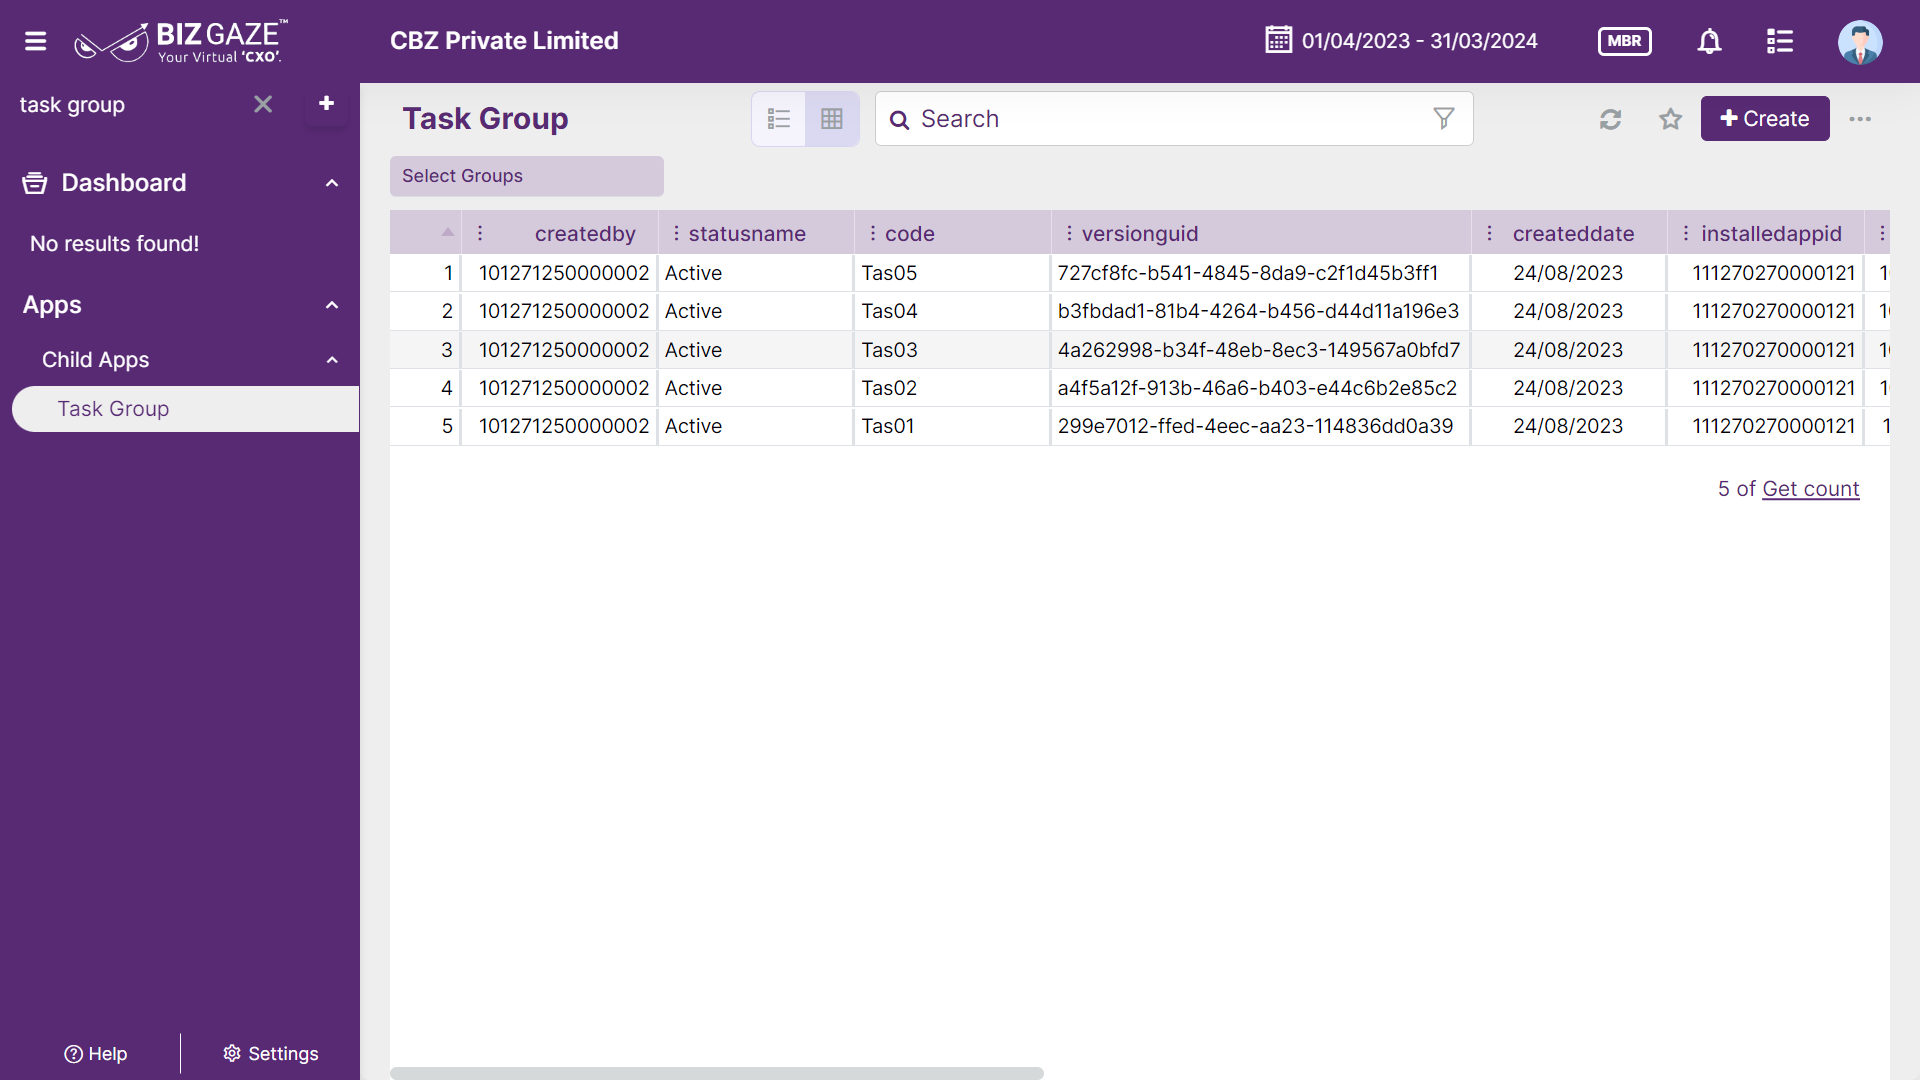Click versionguid starting with 4a262998
This screenshot has height=1080, width=1920.
[1258, 350]
